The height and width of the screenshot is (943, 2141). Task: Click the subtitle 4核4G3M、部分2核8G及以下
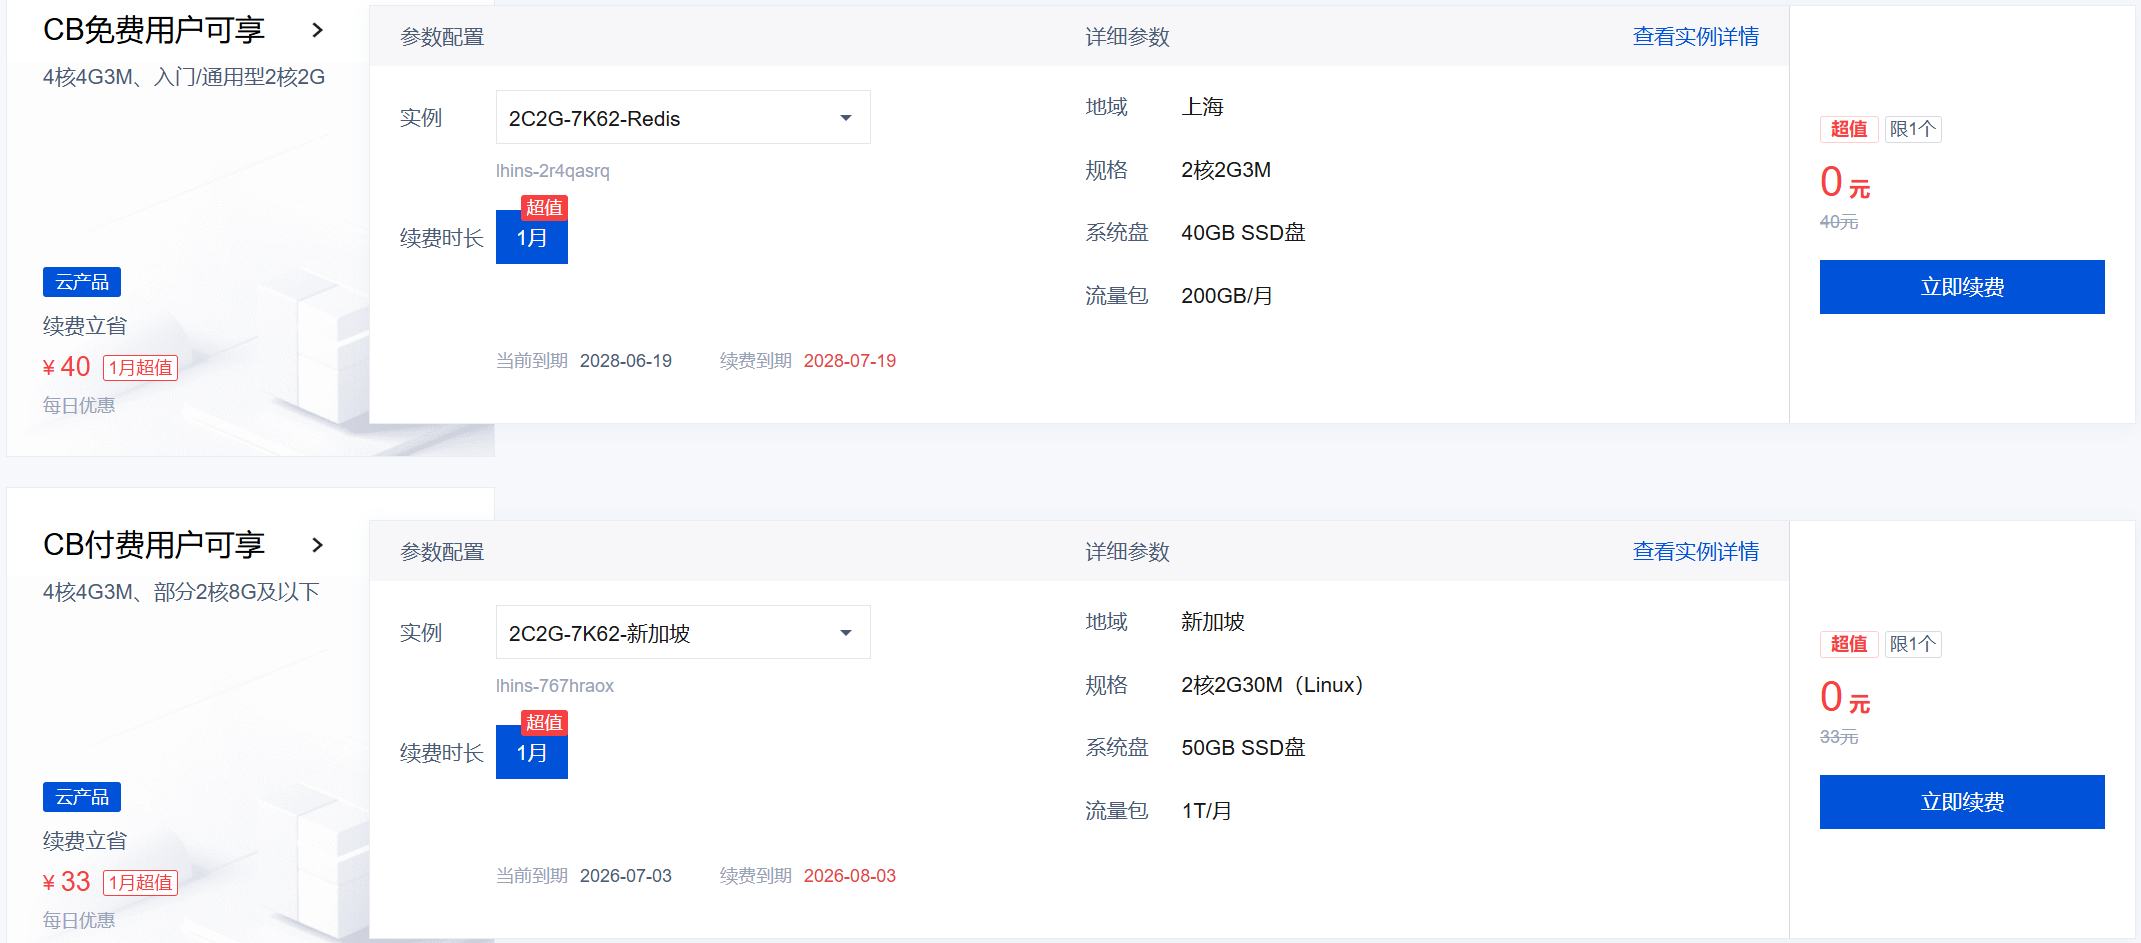(x=181, y=592)
